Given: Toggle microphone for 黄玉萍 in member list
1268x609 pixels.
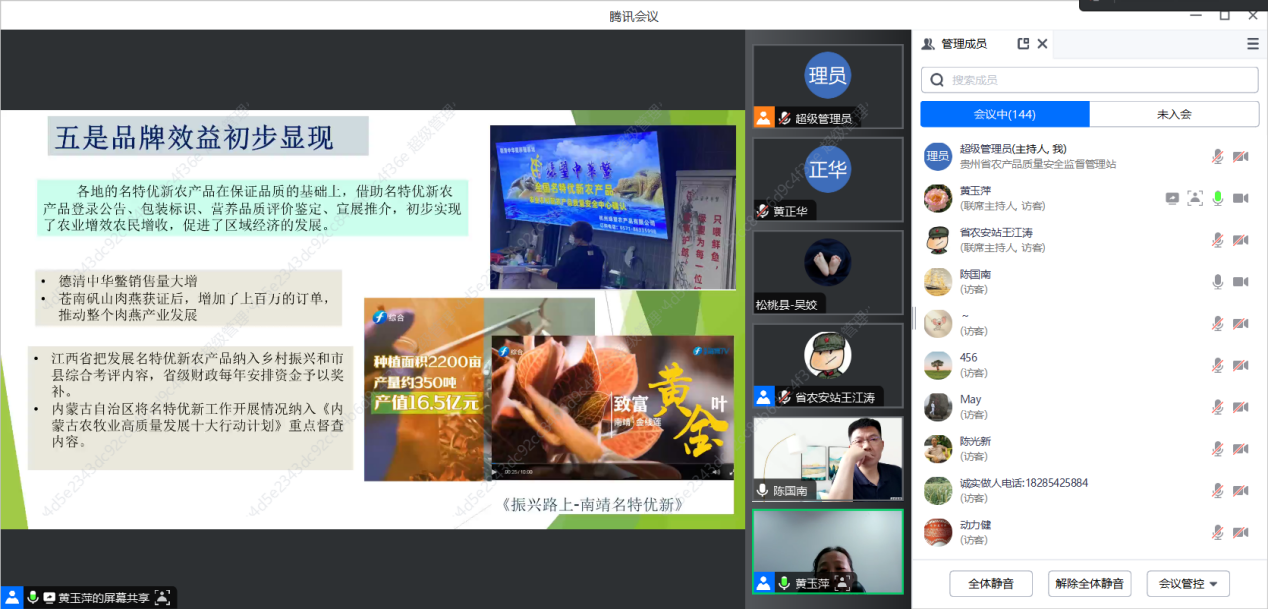Looking at the screenshot, I should (x=1218, y=198).
